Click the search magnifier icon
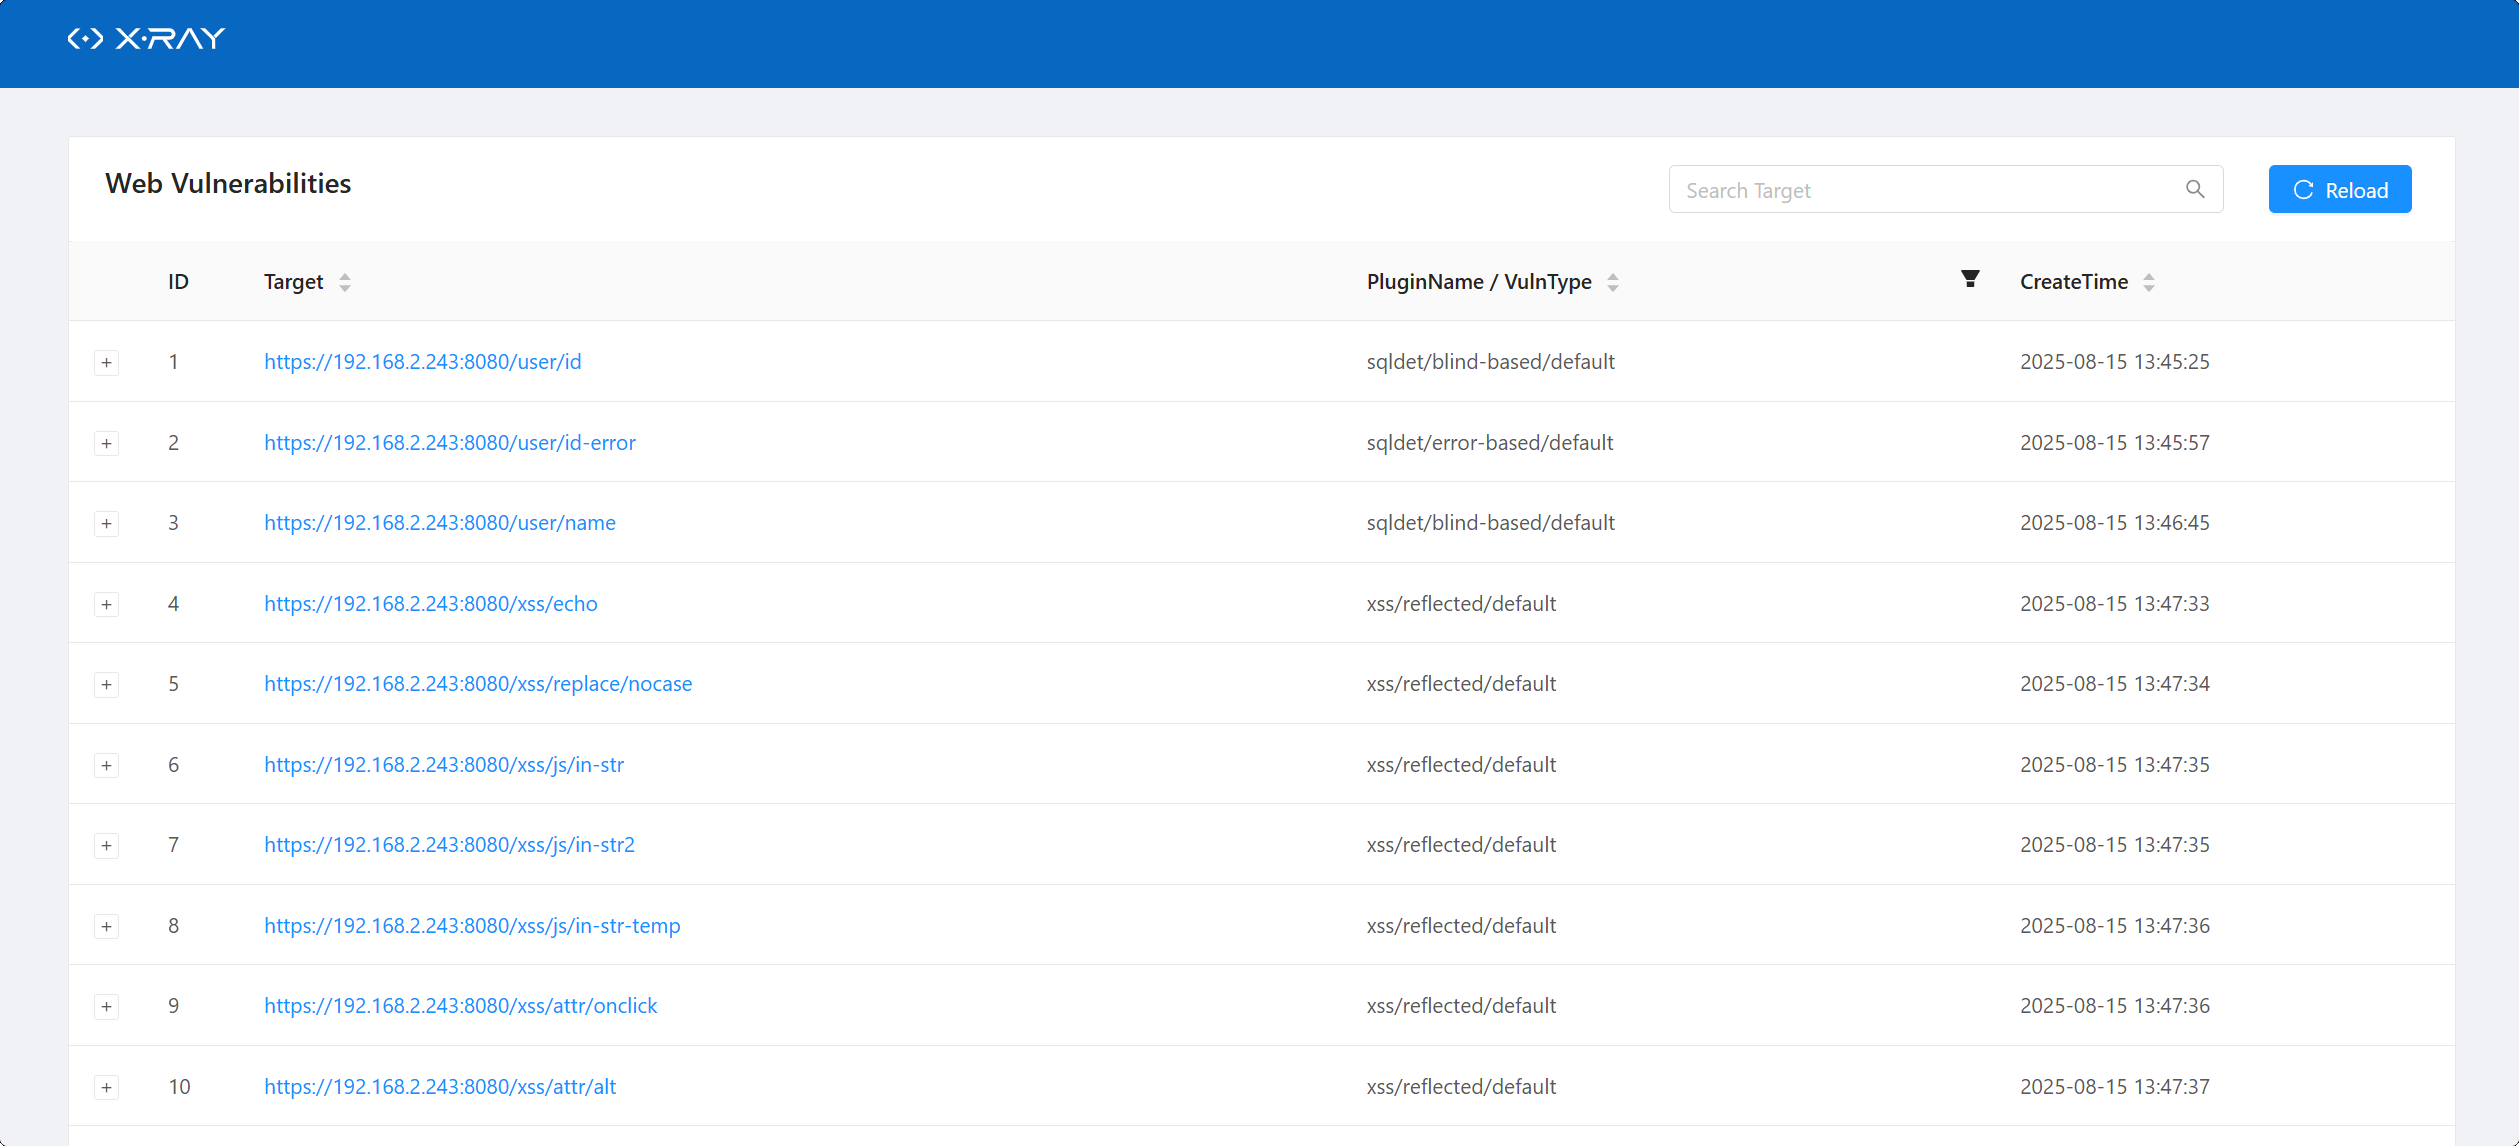This screenshot has height=1146, width=2519. pos(2194,189)
